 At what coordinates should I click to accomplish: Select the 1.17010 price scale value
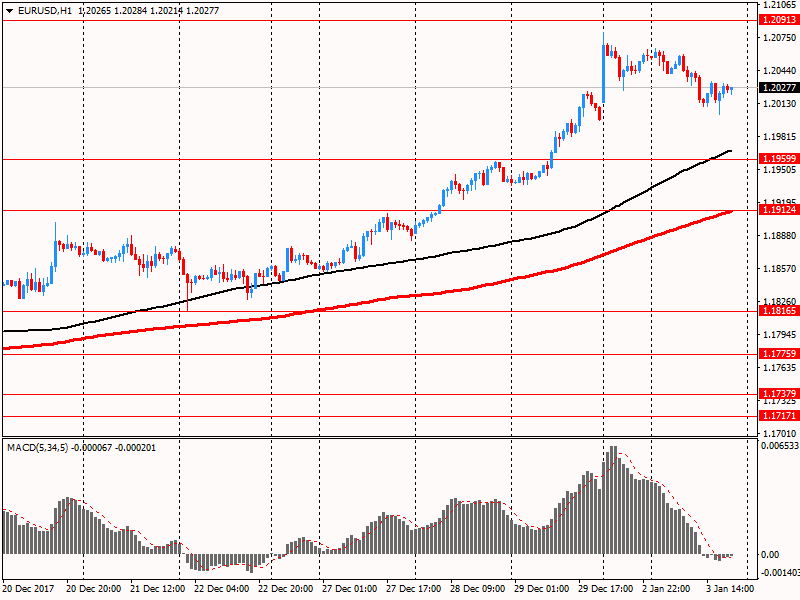click(x=779, y=434)
